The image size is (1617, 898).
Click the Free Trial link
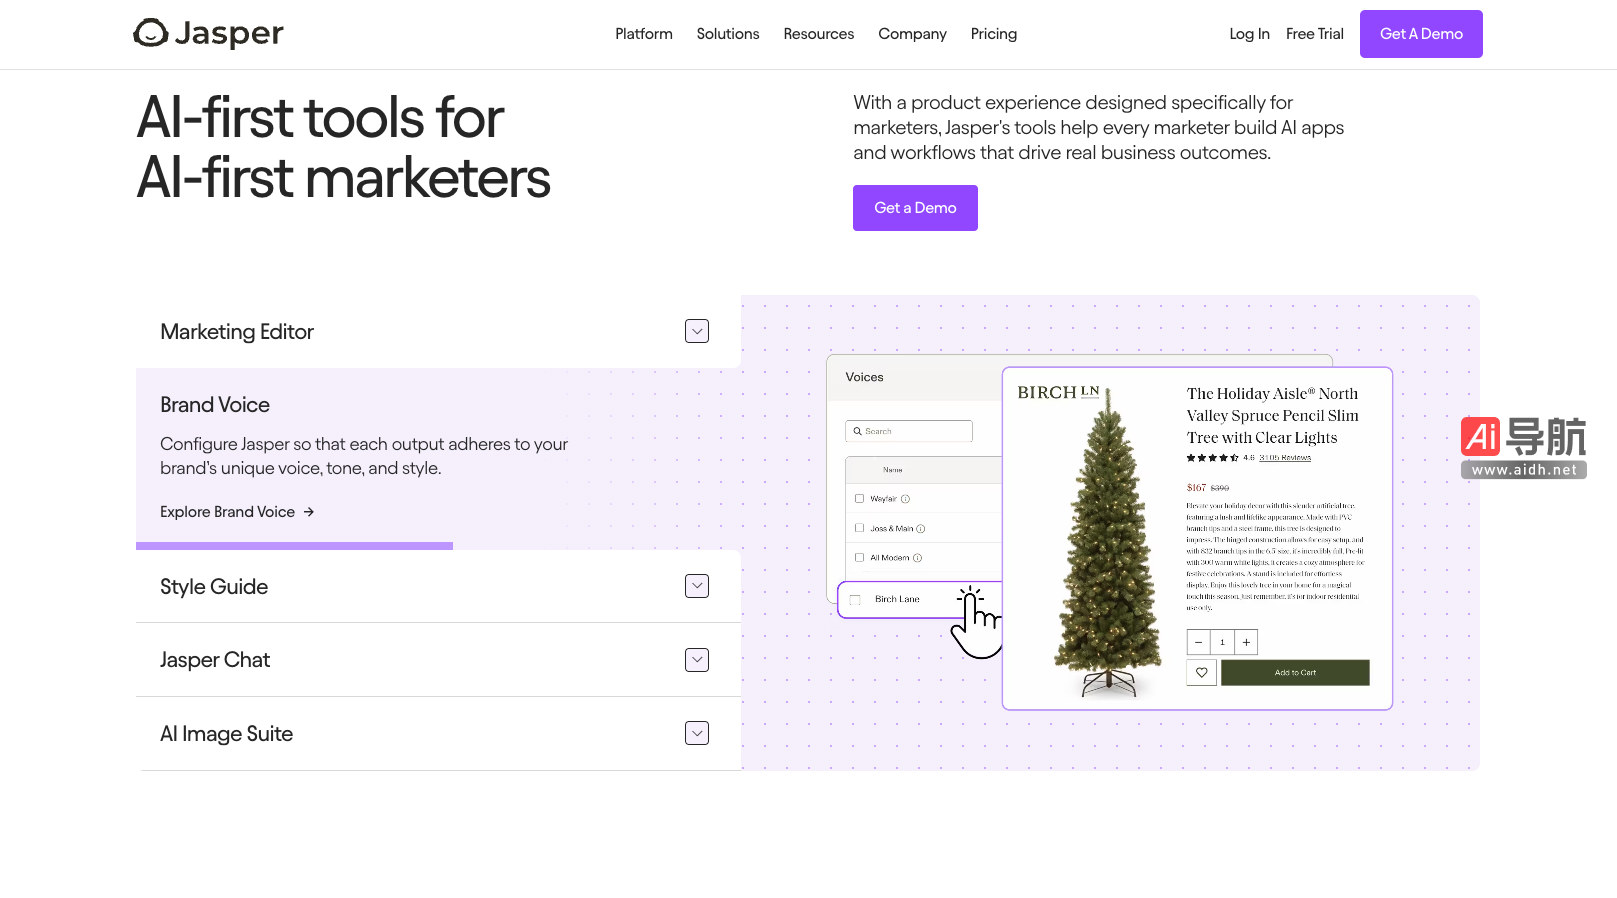coord(1314,34)
